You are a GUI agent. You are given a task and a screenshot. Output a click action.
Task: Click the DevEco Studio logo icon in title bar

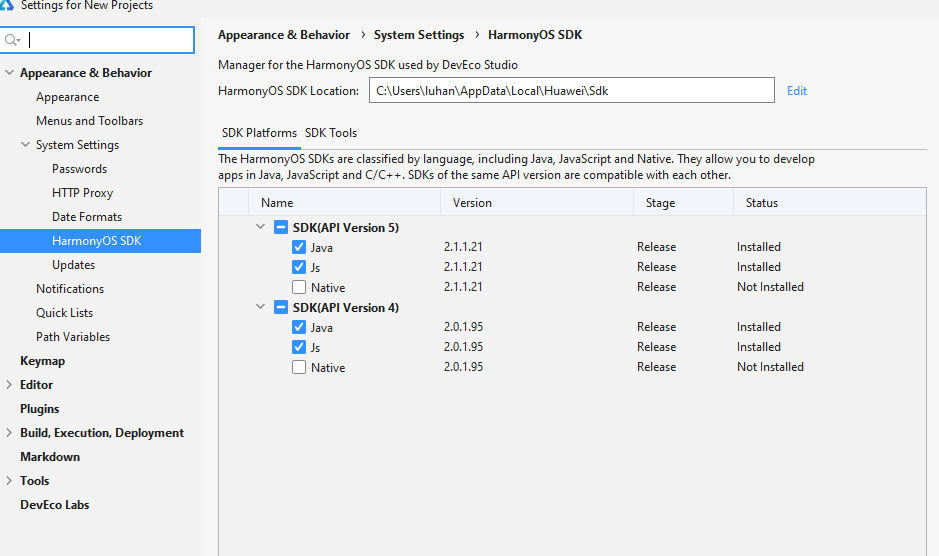point(6,5)
